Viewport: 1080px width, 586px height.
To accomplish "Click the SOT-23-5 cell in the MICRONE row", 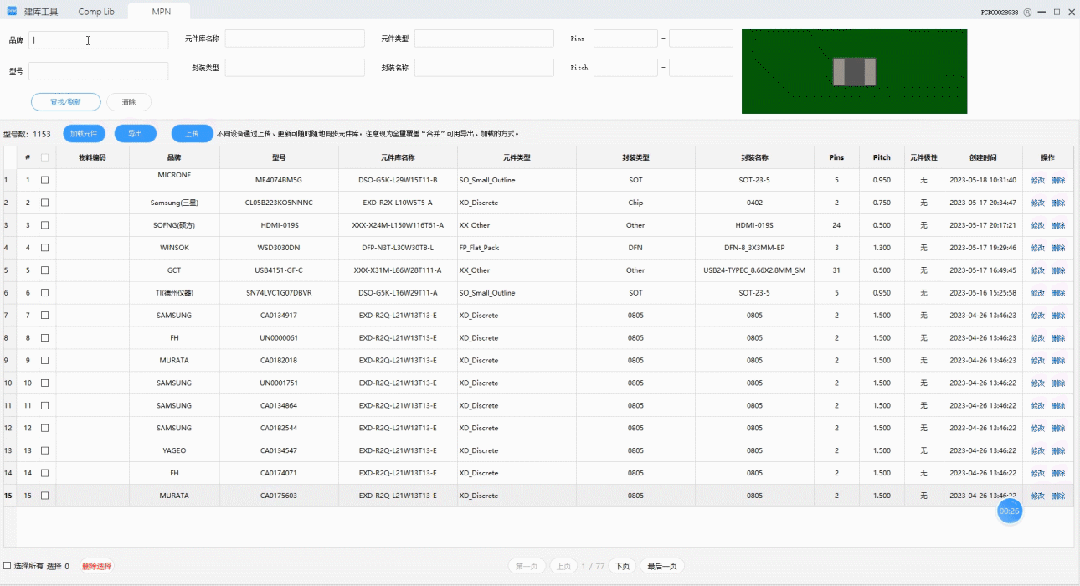I will (x=754, y=180).
